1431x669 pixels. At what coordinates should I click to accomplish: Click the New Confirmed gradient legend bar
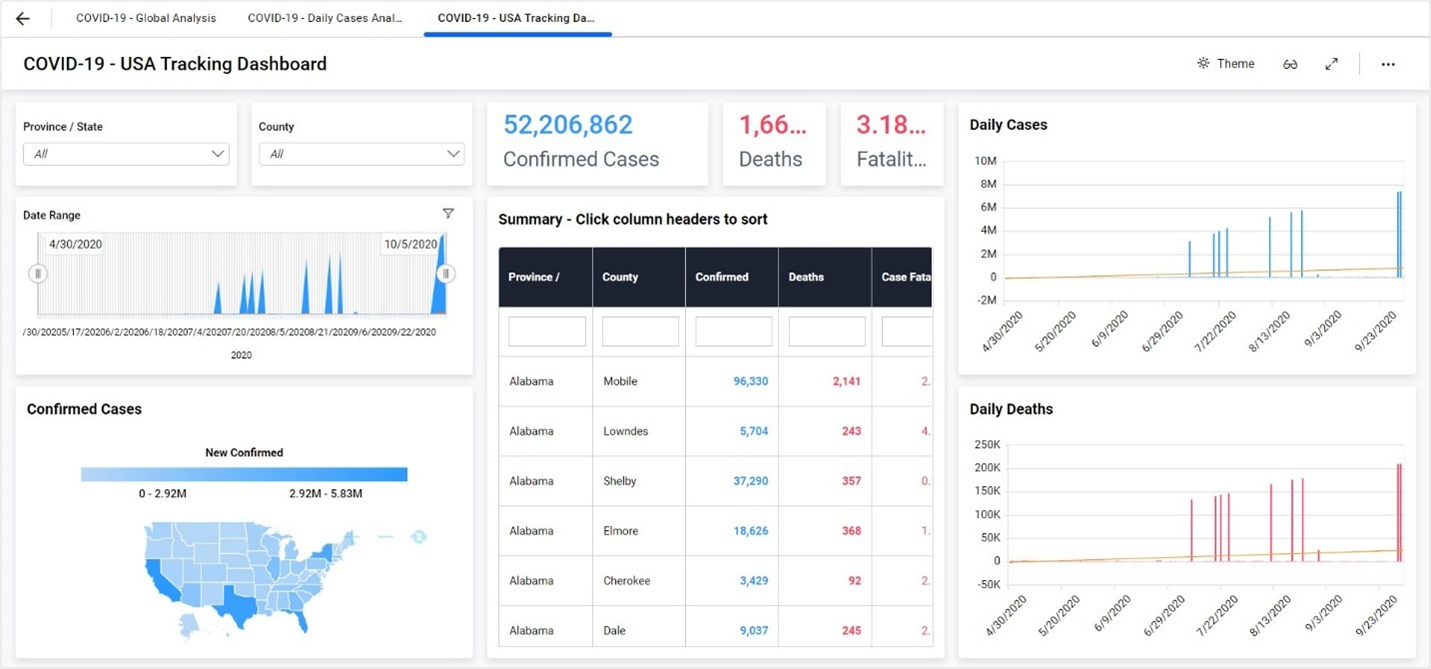click(x=243, y=473)
